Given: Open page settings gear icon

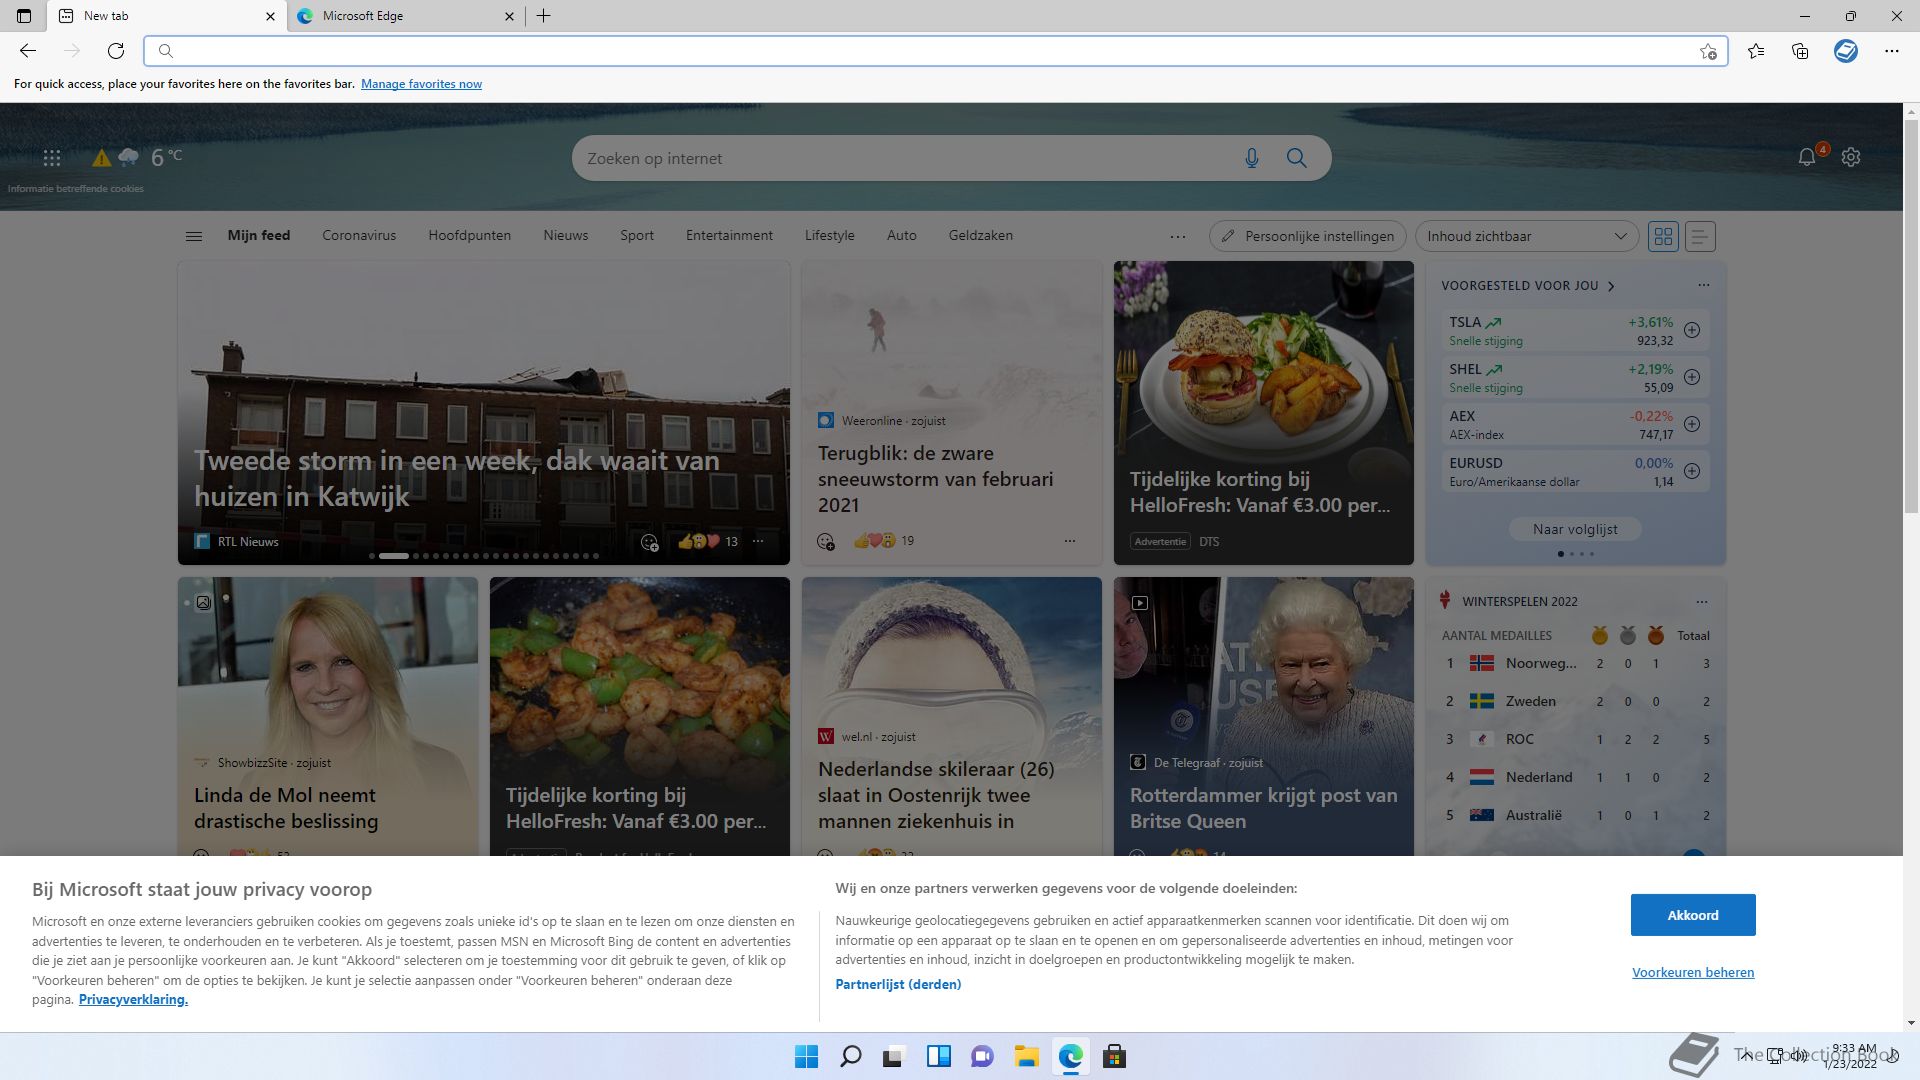Looking at the screenshot, I should coord(1851,157).
